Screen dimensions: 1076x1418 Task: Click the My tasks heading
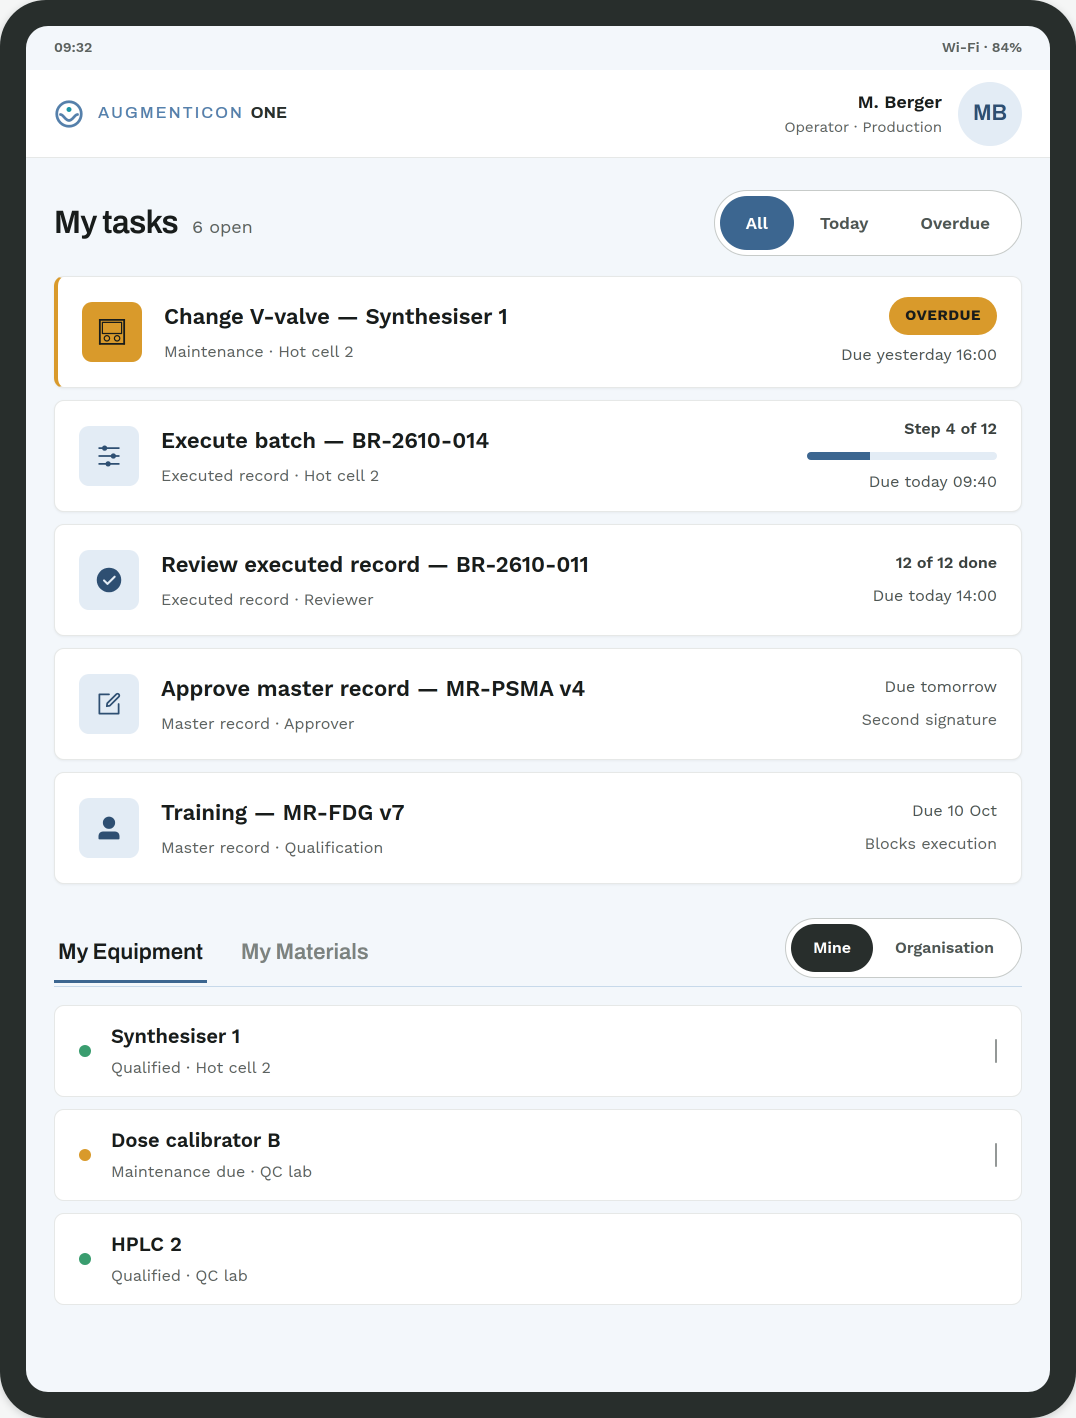(x=116, y=222)
